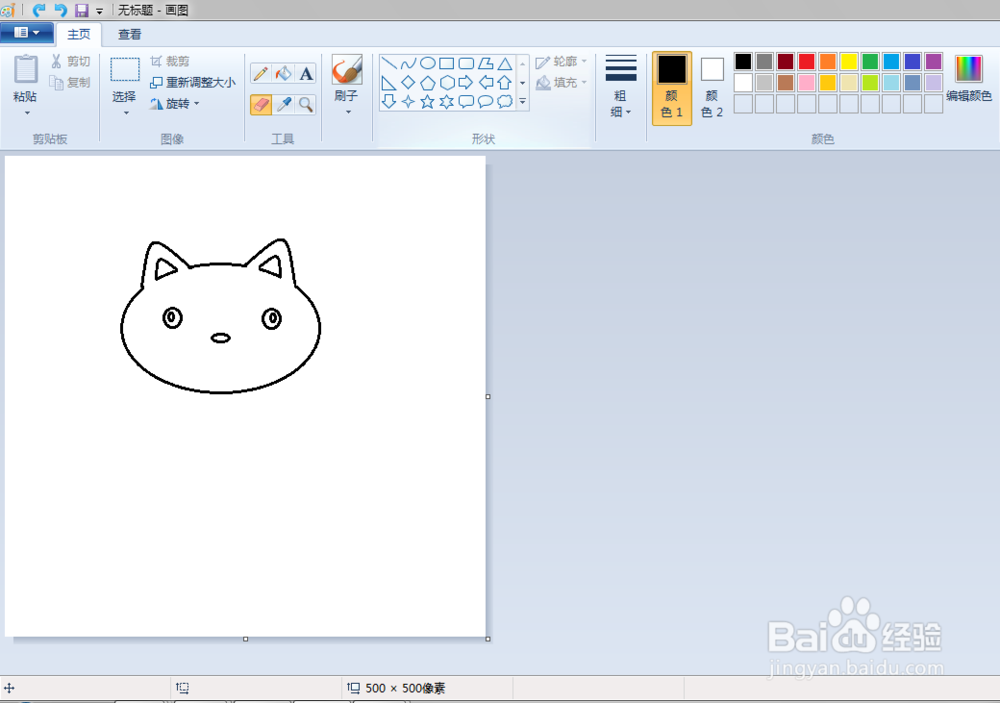
Task: Click the Copy (复制) button
Action: click(x=71, y=82)
